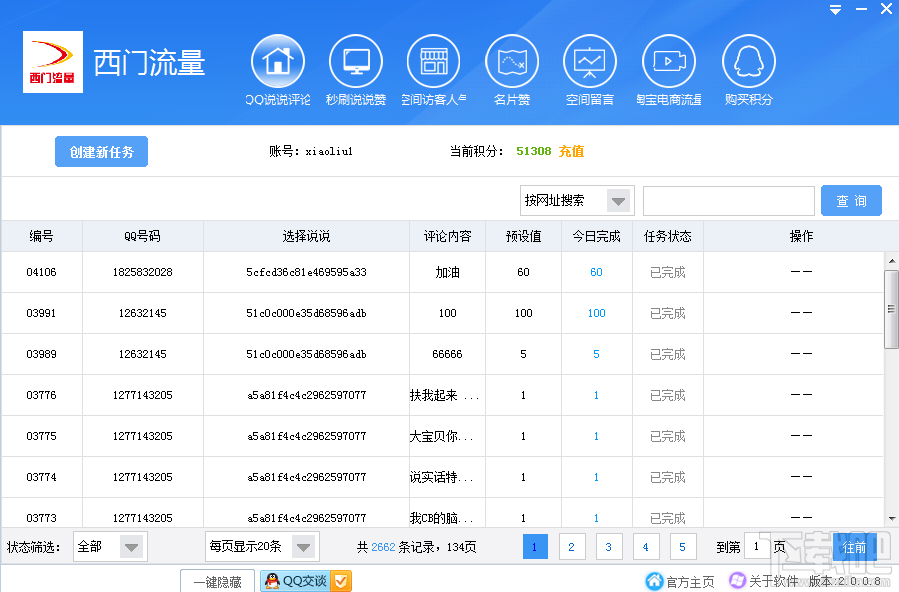Click the 名片赞 icon
The image size is (899, 592).
(x=511, y=61)
